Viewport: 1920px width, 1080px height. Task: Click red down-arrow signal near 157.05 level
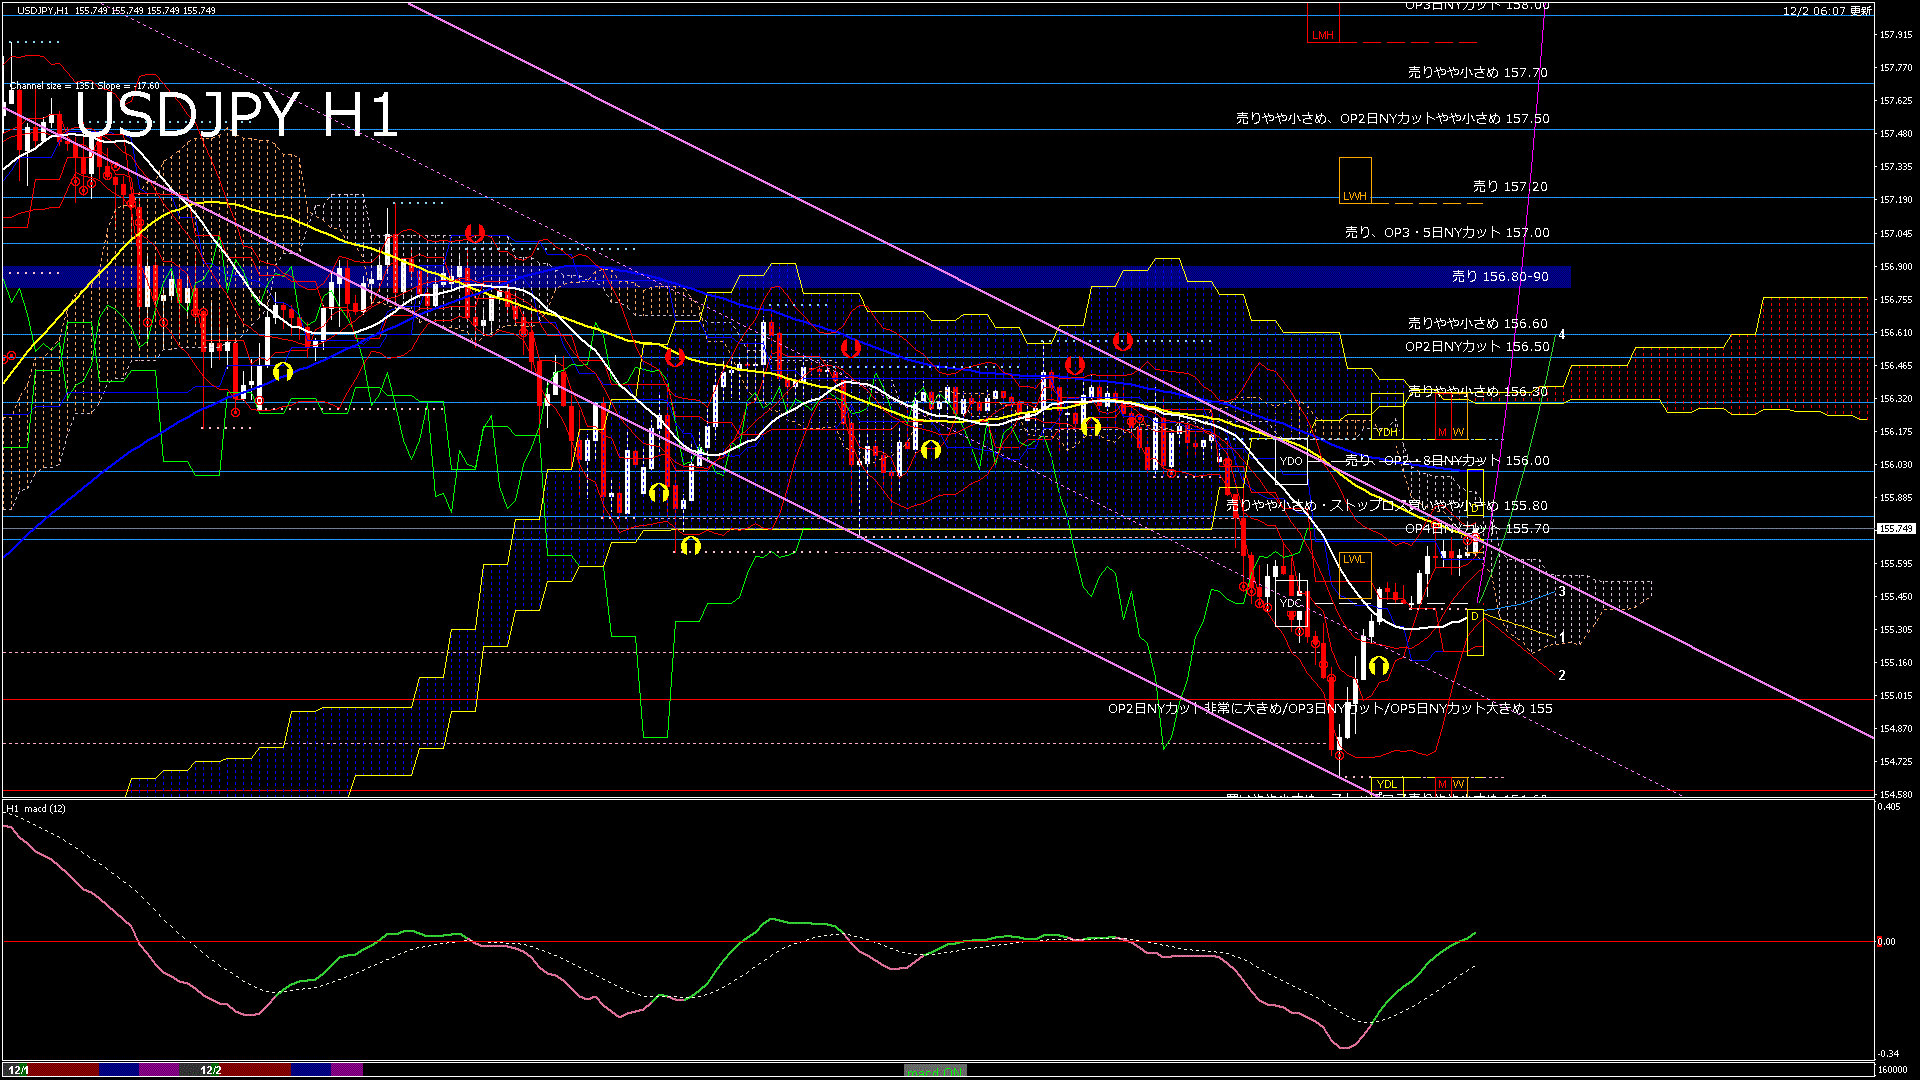point(475,233)
